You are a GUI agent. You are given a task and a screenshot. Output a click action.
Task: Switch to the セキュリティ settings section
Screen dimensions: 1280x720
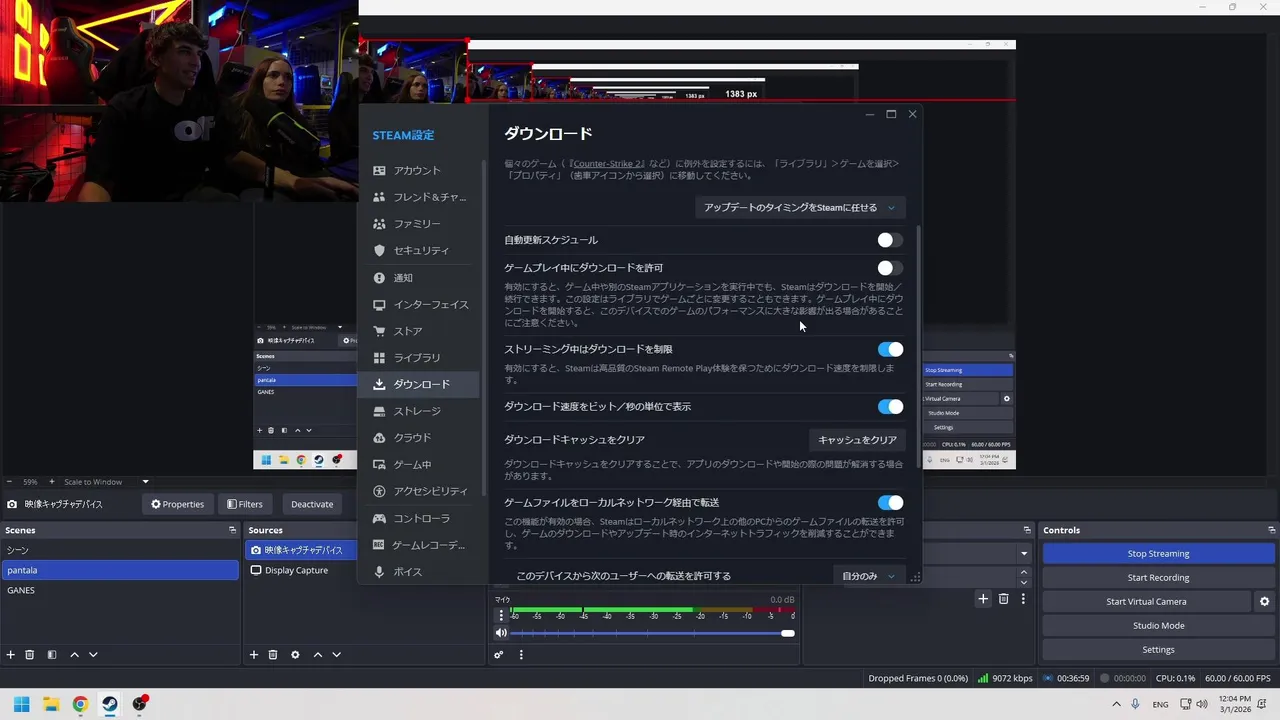click(418, 250)
